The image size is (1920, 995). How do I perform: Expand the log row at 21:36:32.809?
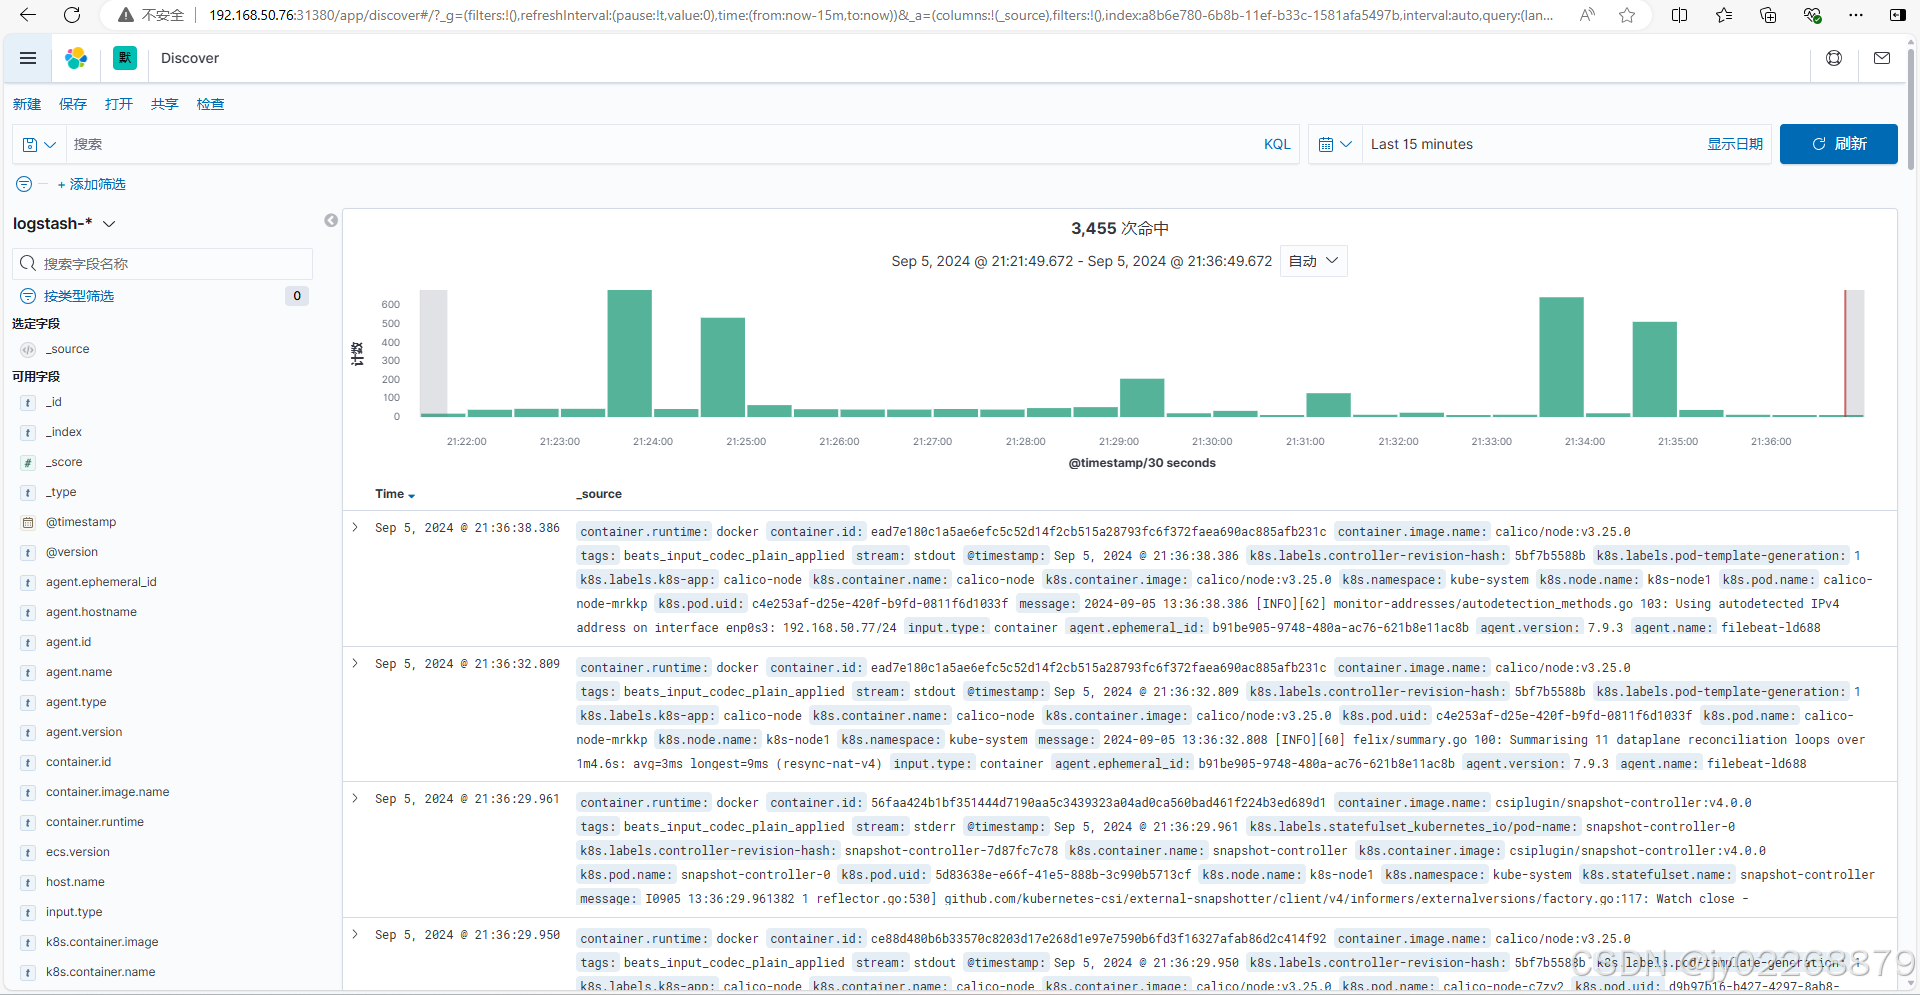tap(355, 663)
